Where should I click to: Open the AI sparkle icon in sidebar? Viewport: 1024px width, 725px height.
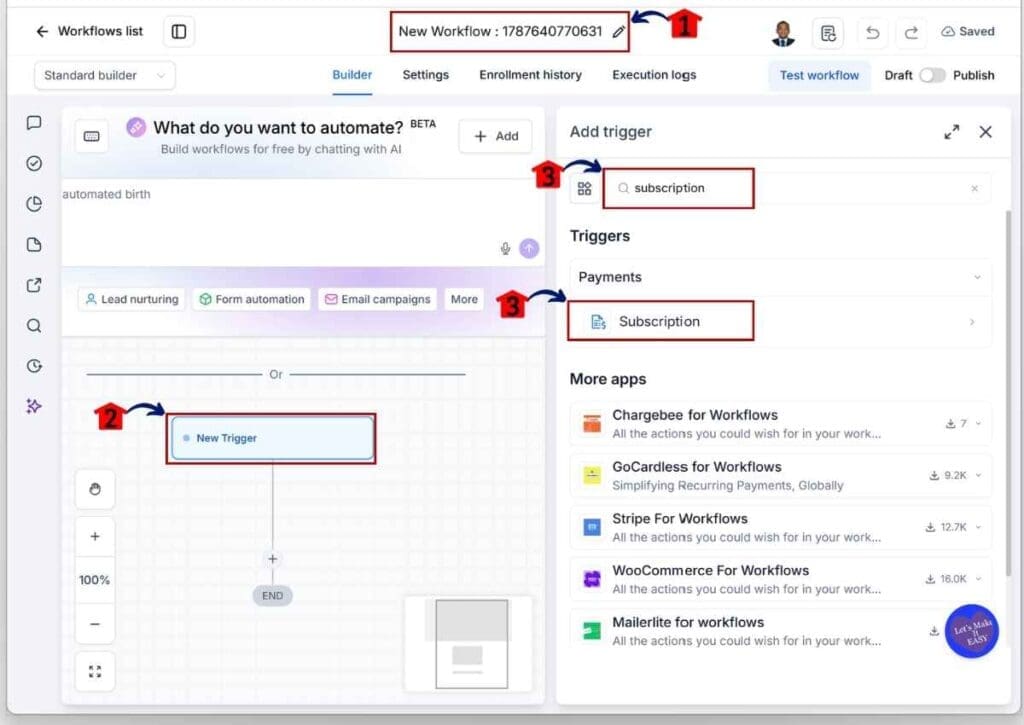point(34,406)
